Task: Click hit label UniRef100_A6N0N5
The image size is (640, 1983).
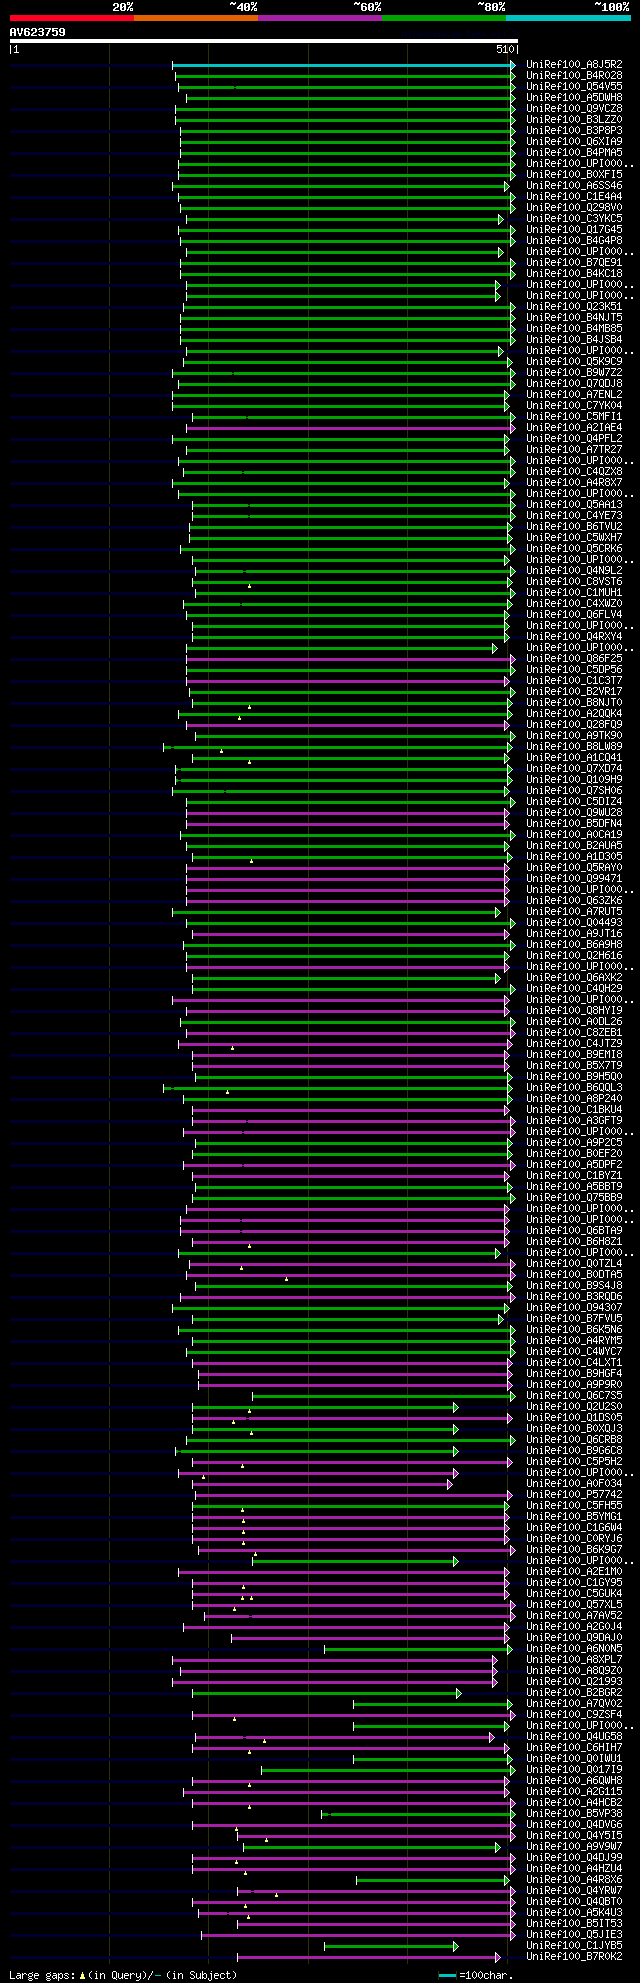Action: tap(575, 1648)
